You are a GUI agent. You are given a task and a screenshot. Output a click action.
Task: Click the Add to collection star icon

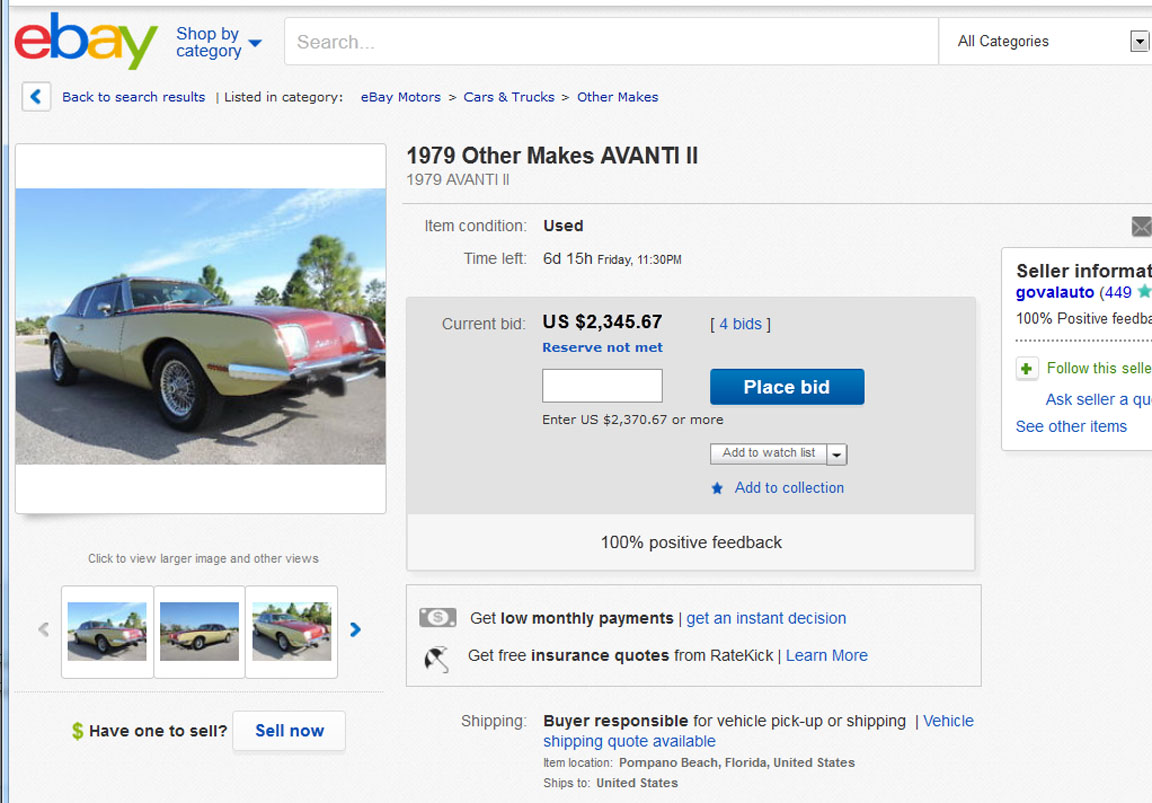point(717,489)
